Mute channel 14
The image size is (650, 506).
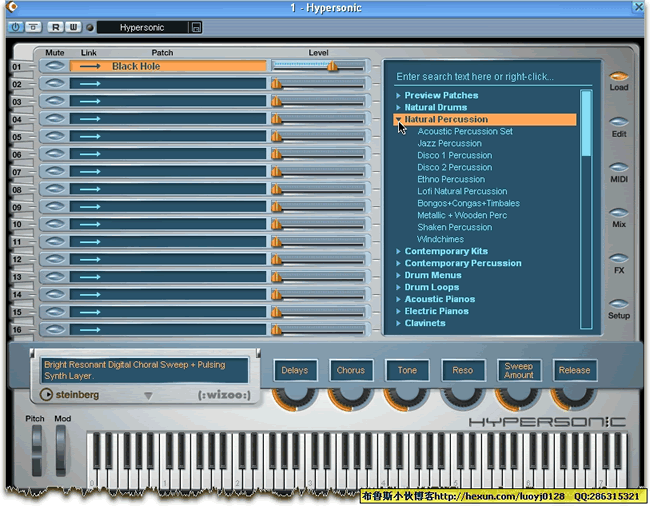[x=54, y=294]
